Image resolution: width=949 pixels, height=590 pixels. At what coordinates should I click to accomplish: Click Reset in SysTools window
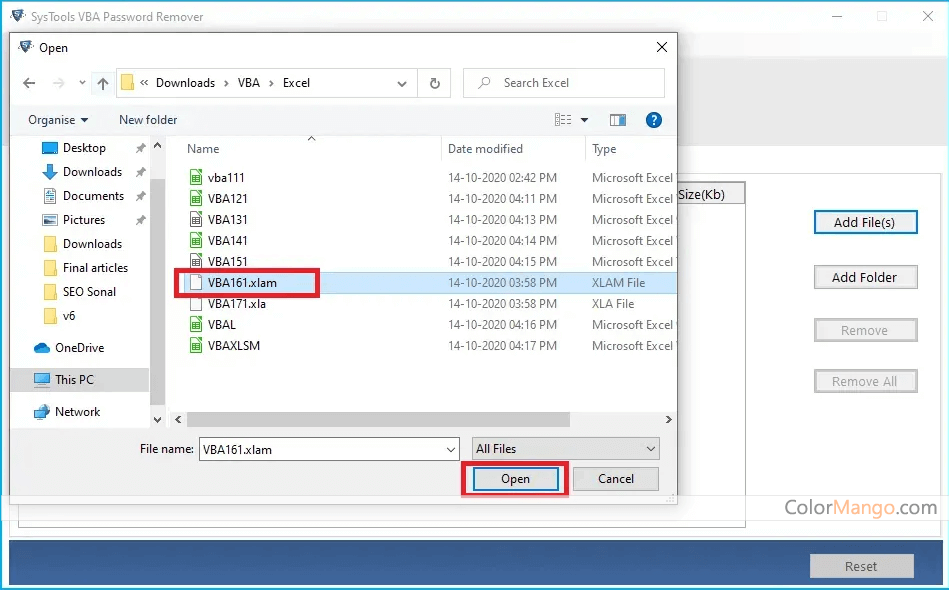[861, 566]
